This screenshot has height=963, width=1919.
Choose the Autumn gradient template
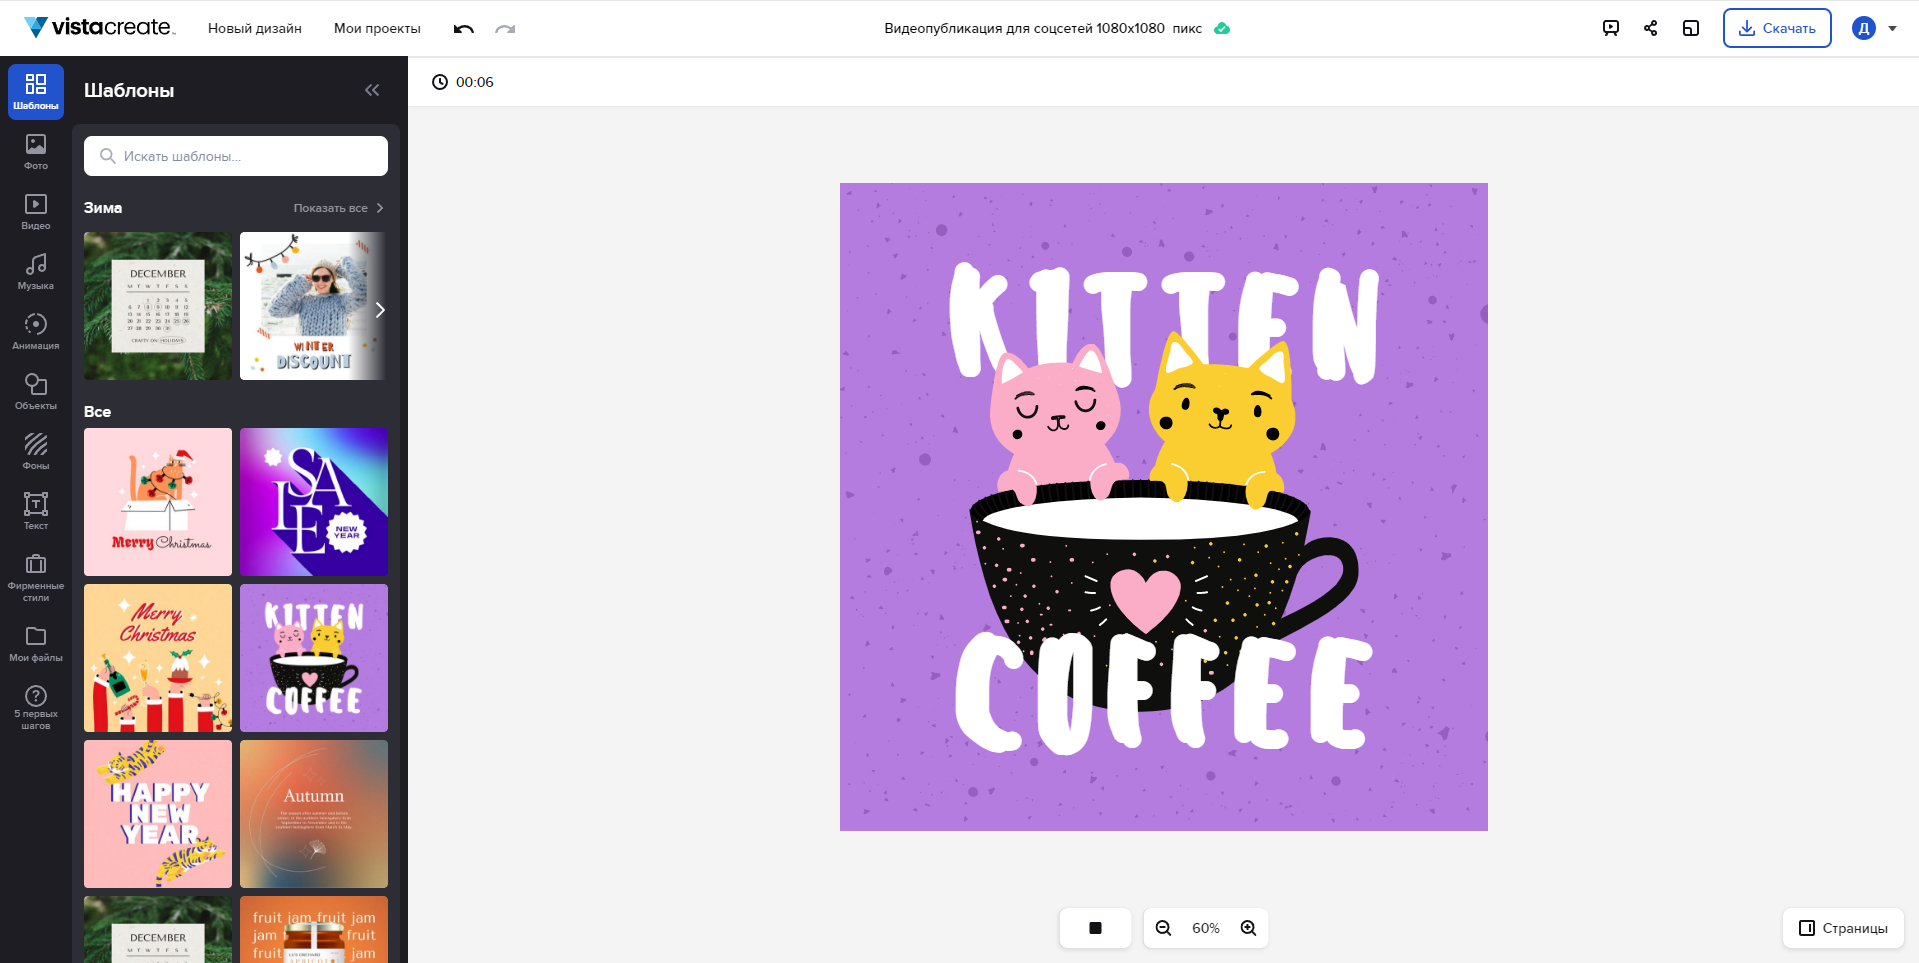[x=314, y=814]
